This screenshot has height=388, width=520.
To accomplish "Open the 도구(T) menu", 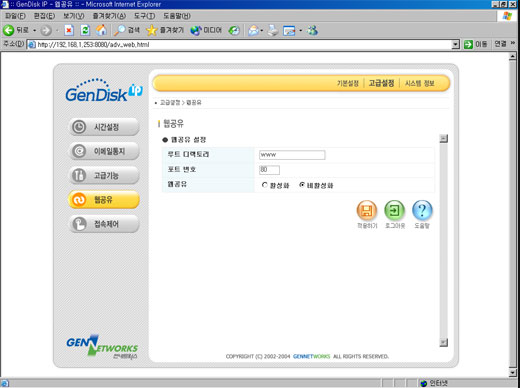I will tap(144, 16).
